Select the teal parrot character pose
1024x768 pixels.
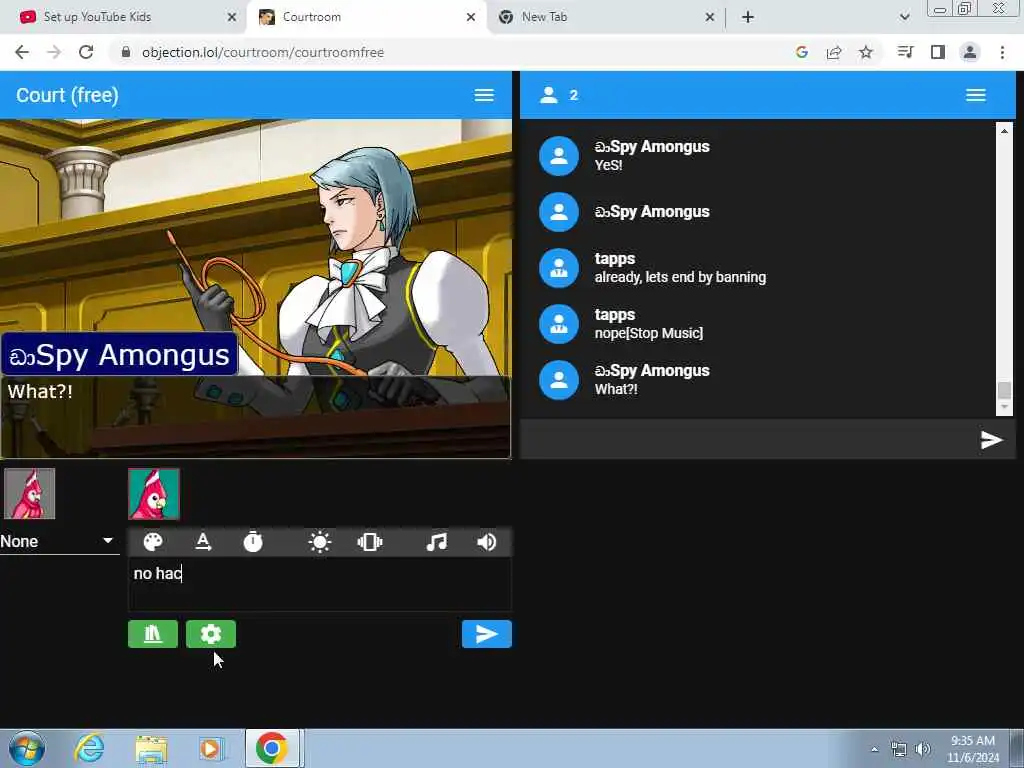[154, 494]
